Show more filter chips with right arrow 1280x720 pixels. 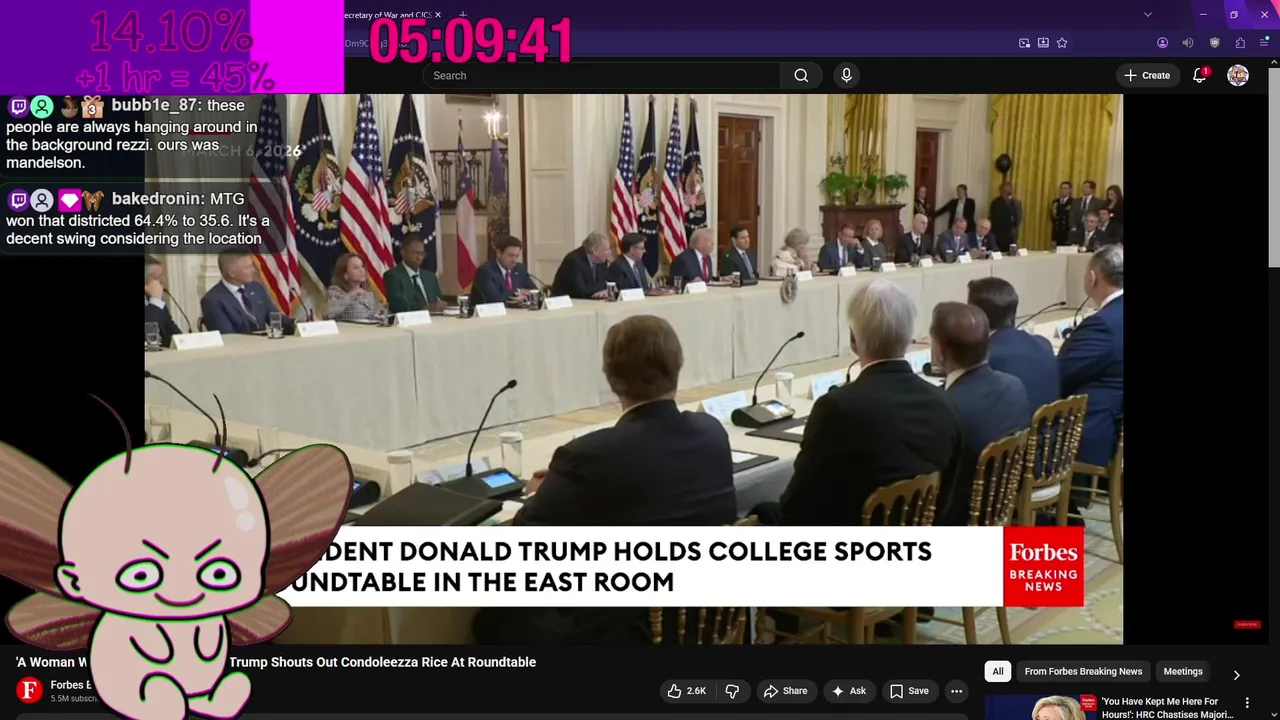[x=1236, y=674]
